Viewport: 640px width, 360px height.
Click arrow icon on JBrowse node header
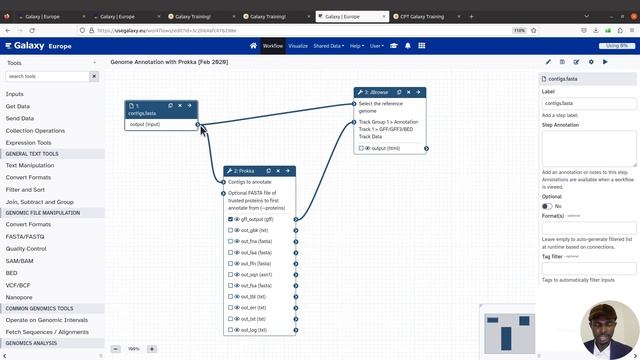coord(418,92)
